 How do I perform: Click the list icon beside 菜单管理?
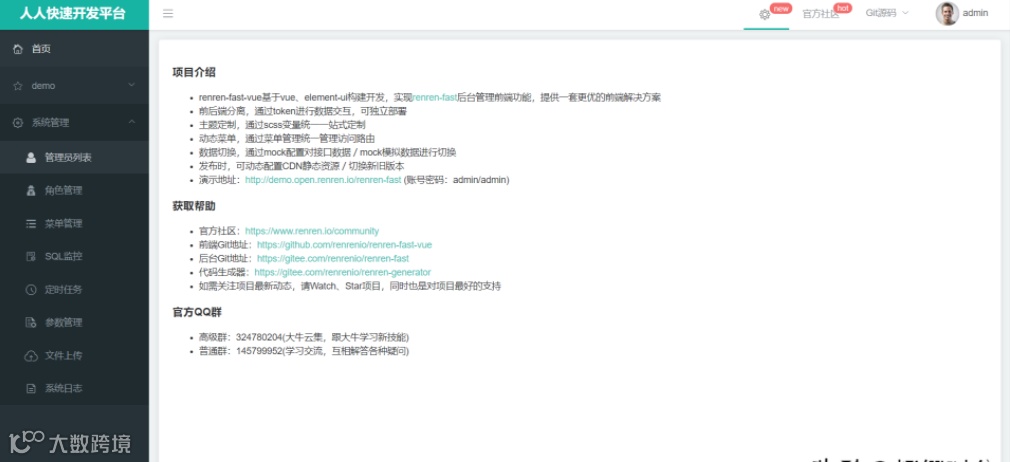[x=31, y=224]
